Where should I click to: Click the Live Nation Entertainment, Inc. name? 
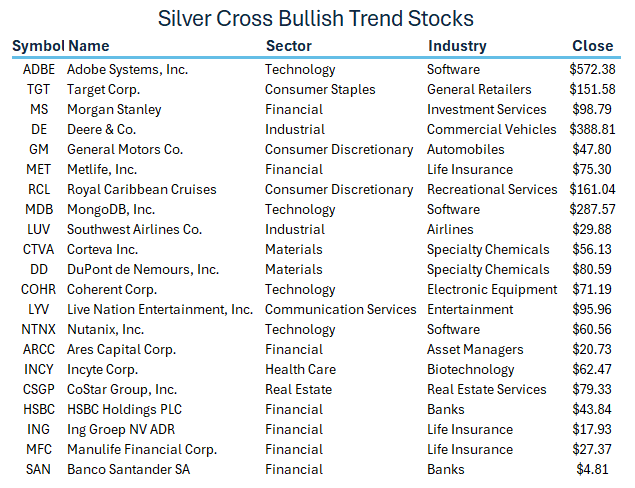160,310
